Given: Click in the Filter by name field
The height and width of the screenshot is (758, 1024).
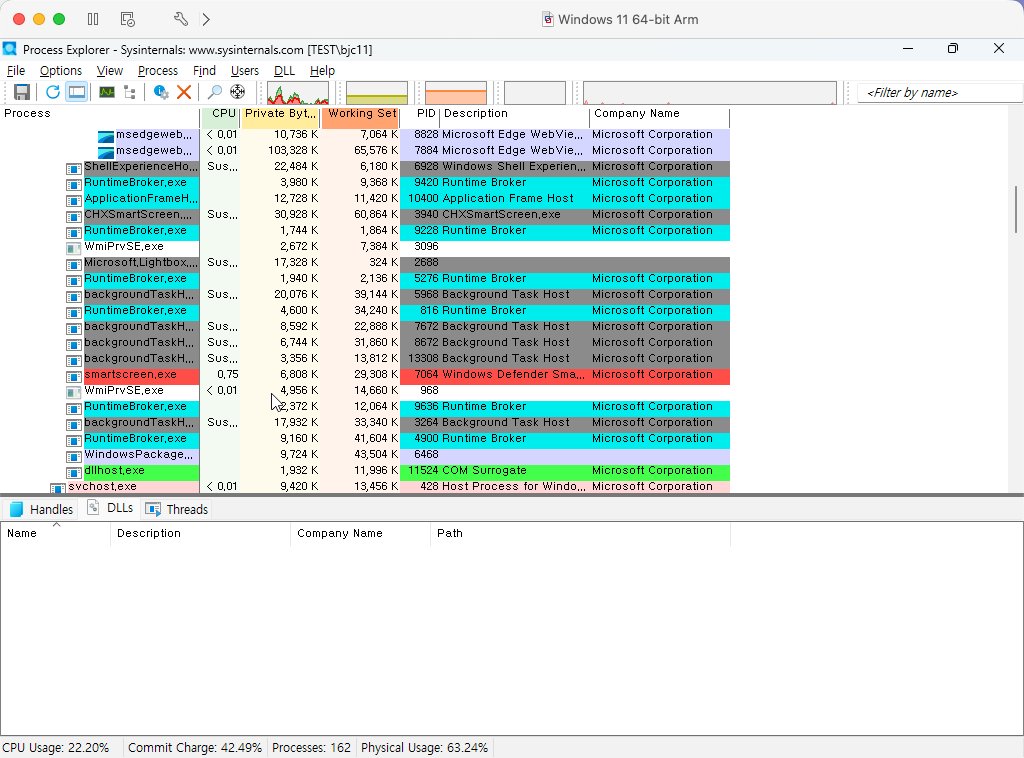Looking at the screenshot, I should pos(939,93).
